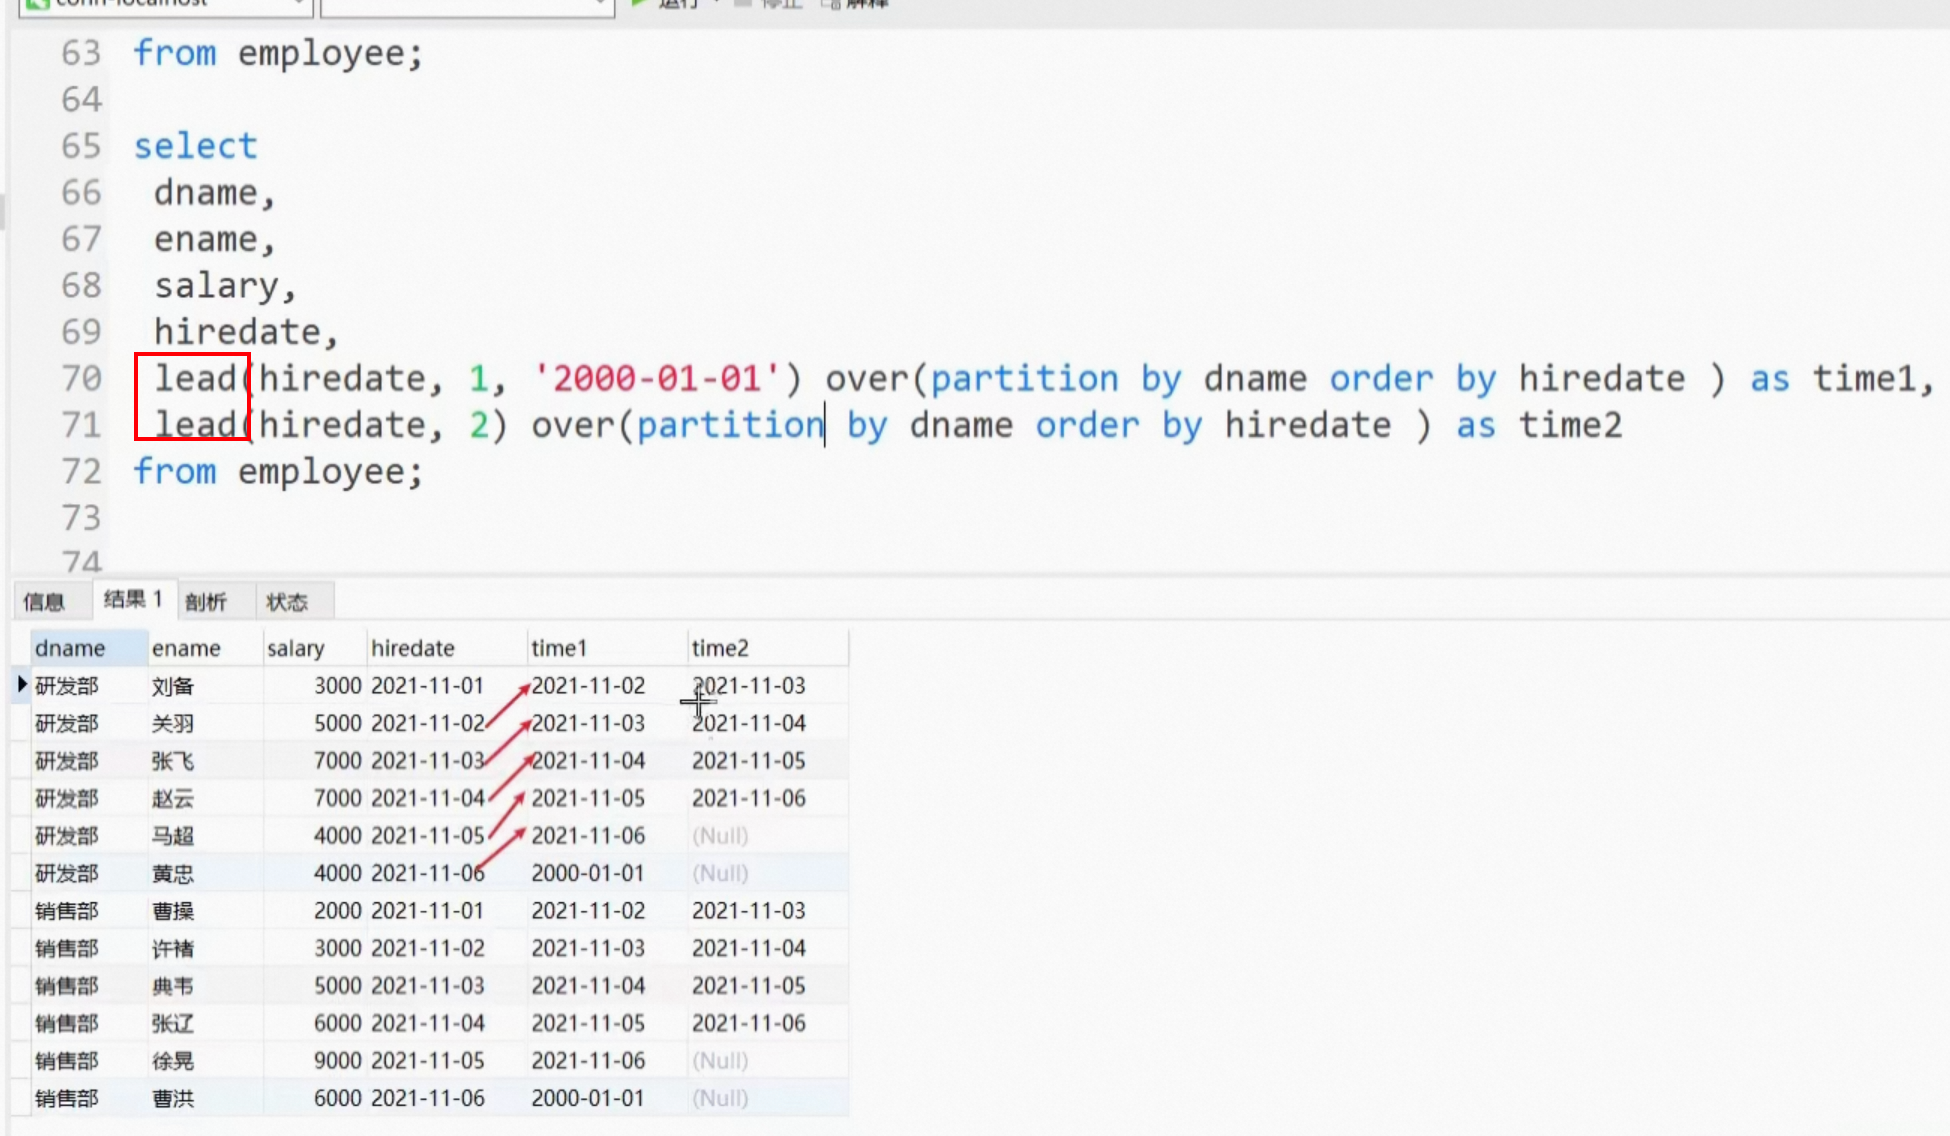Click 'ename,' on line 67 of the editor

[214, 239]
